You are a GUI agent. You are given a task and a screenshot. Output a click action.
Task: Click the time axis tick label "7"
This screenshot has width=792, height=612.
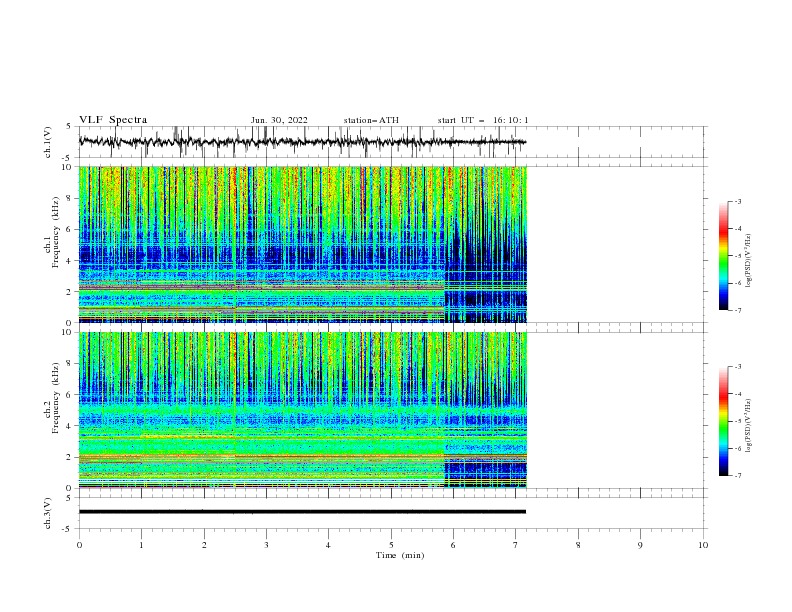coord(516,545)
